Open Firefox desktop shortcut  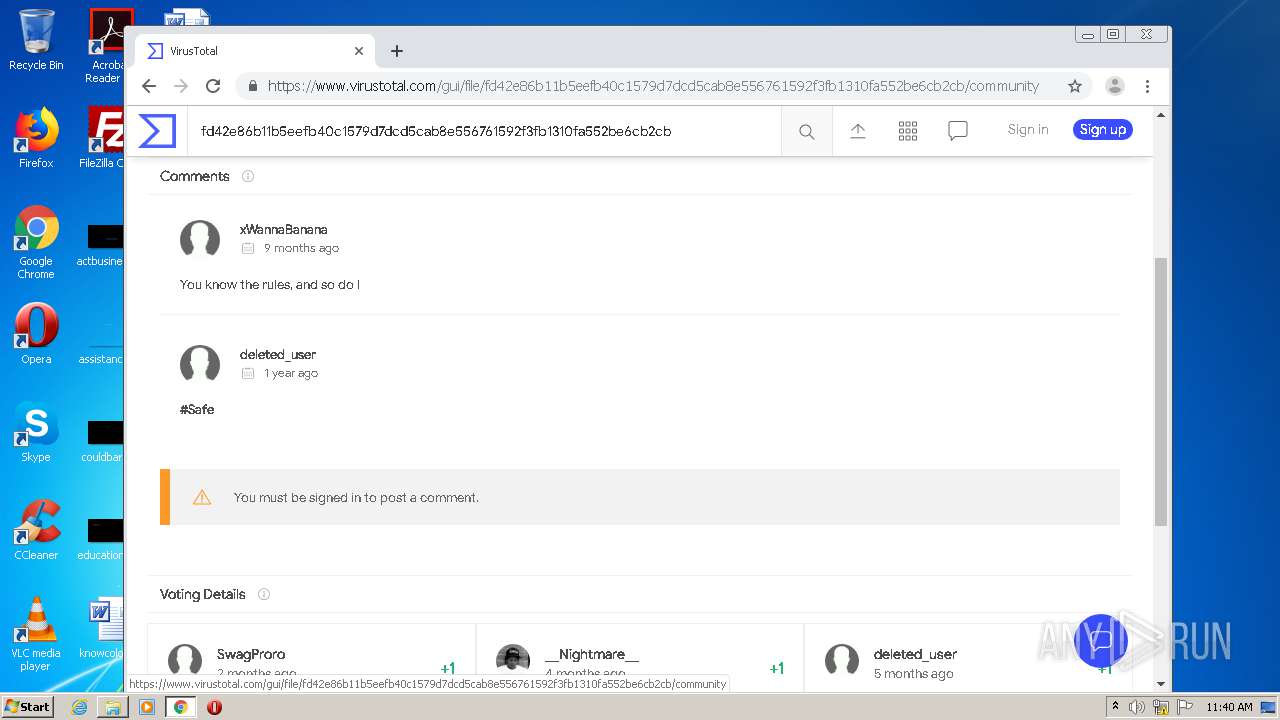(36, 138)
